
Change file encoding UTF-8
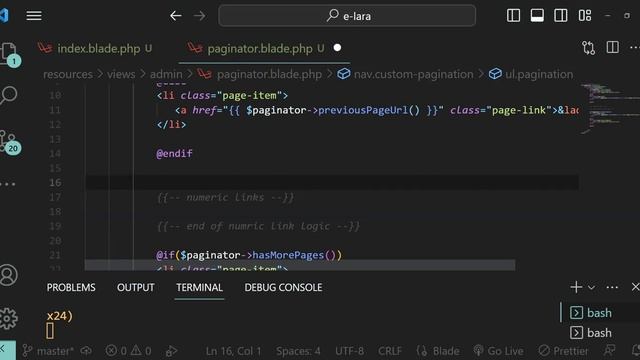pyautogui.click(x=349, y=351)
